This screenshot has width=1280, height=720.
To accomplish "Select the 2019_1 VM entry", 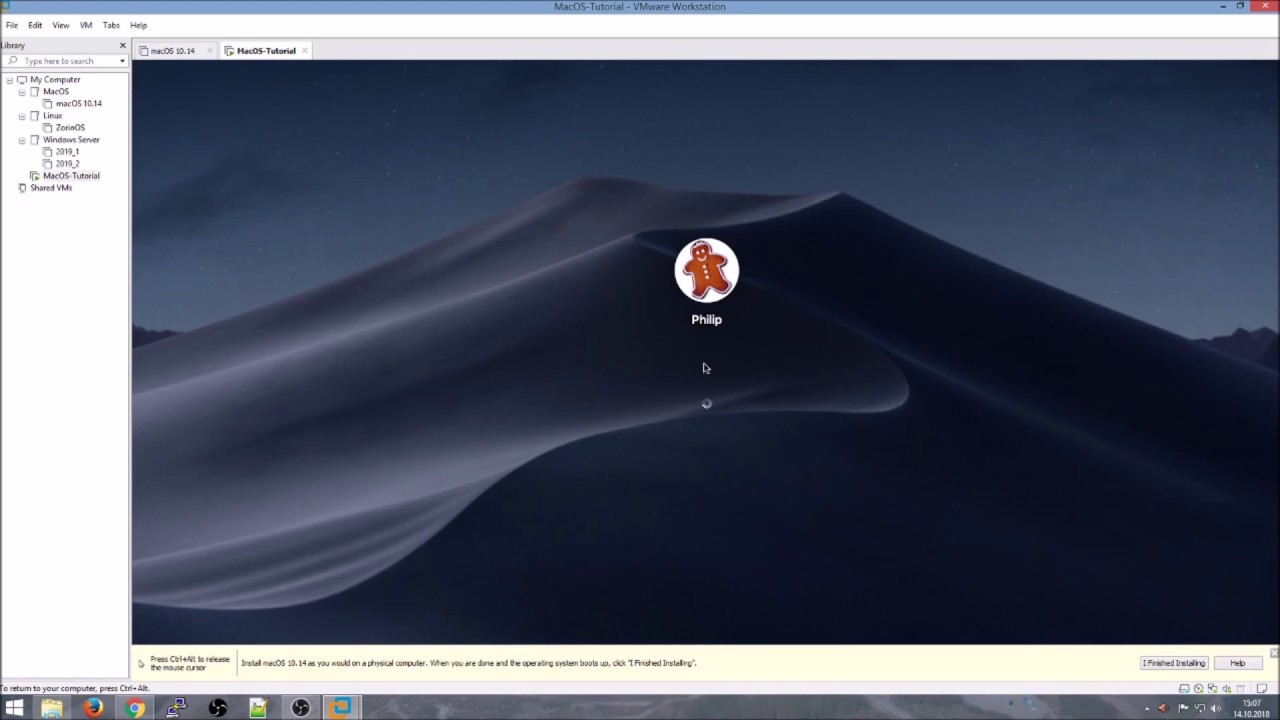I will tap(67, 152).
